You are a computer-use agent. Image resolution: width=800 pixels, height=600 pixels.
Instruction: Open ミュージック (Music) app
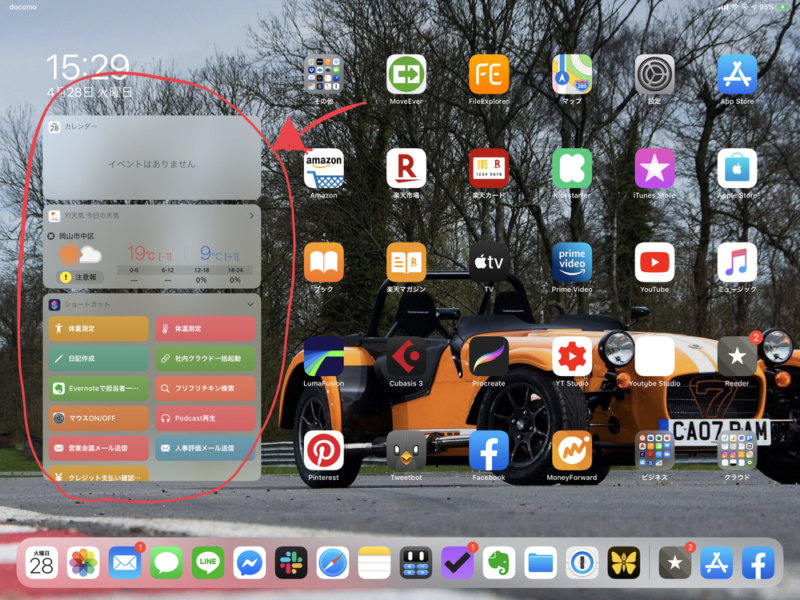pos(737,262)
